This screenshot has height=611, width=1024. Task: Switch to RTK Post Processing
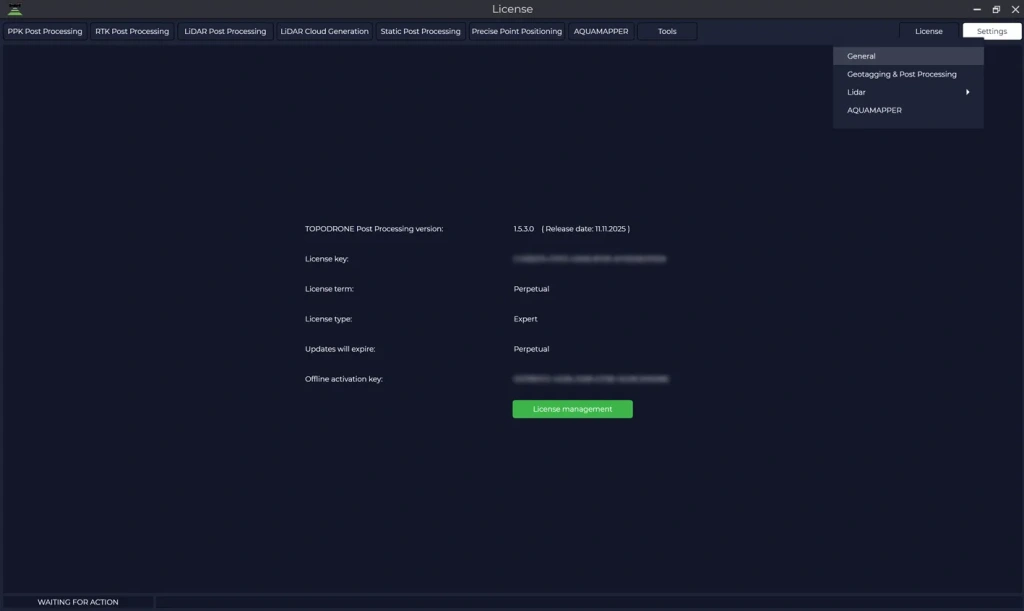pyautogui.click(x=131, y=31)
